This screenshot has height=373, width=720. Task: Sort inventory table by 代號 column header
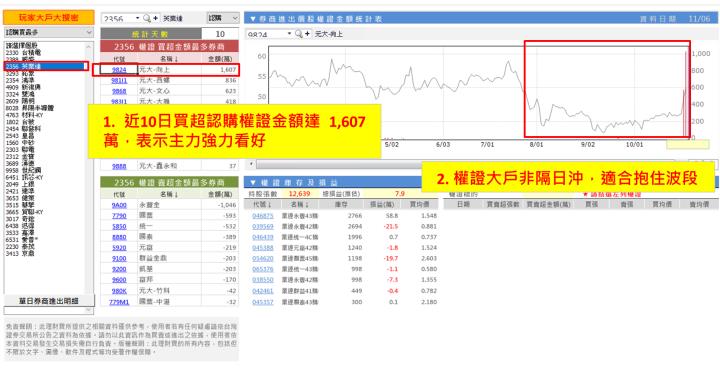coord(262,204)
